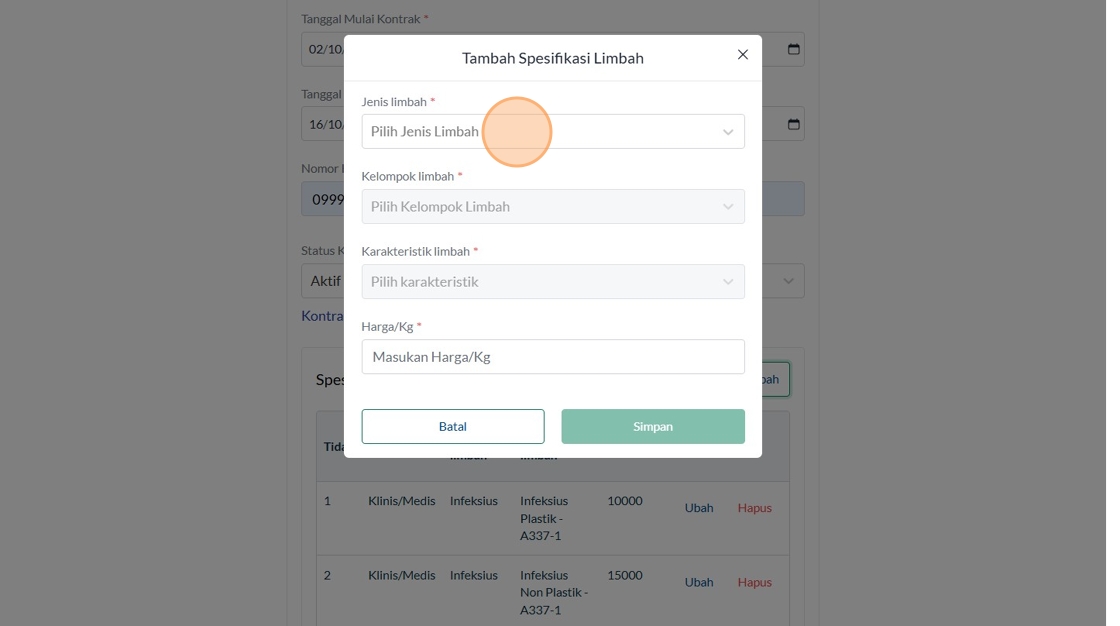Open calendar picker for Tanggal Mulai Kontrak

pos(794,49)
